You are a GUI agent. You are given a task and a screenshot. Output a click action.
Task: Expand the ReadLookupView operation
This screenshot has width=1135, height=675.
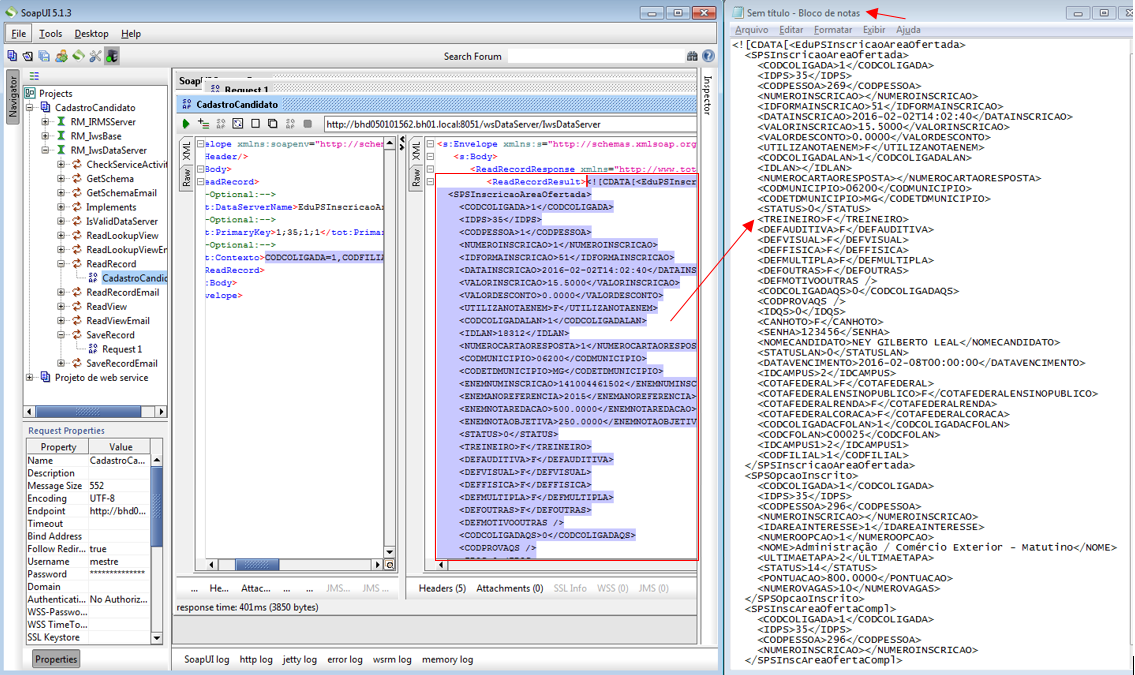(x=61, y=235)
